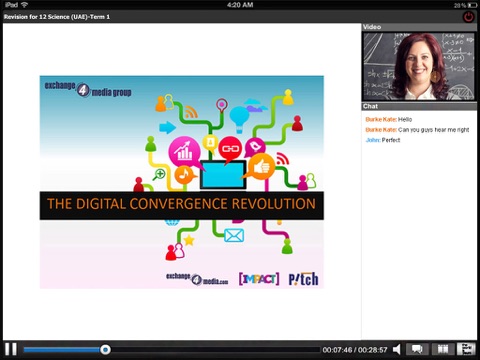
Task: Mute audio with the speaker icon
Action: coord(397,349)
